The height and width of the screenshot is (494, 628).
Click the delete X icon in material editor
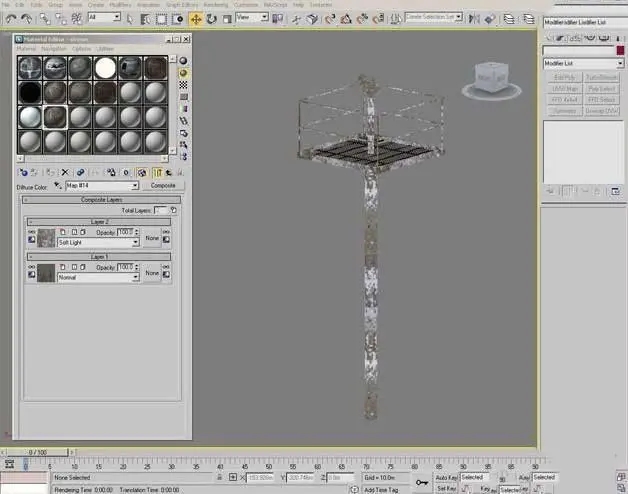click(x=65, y=172)
